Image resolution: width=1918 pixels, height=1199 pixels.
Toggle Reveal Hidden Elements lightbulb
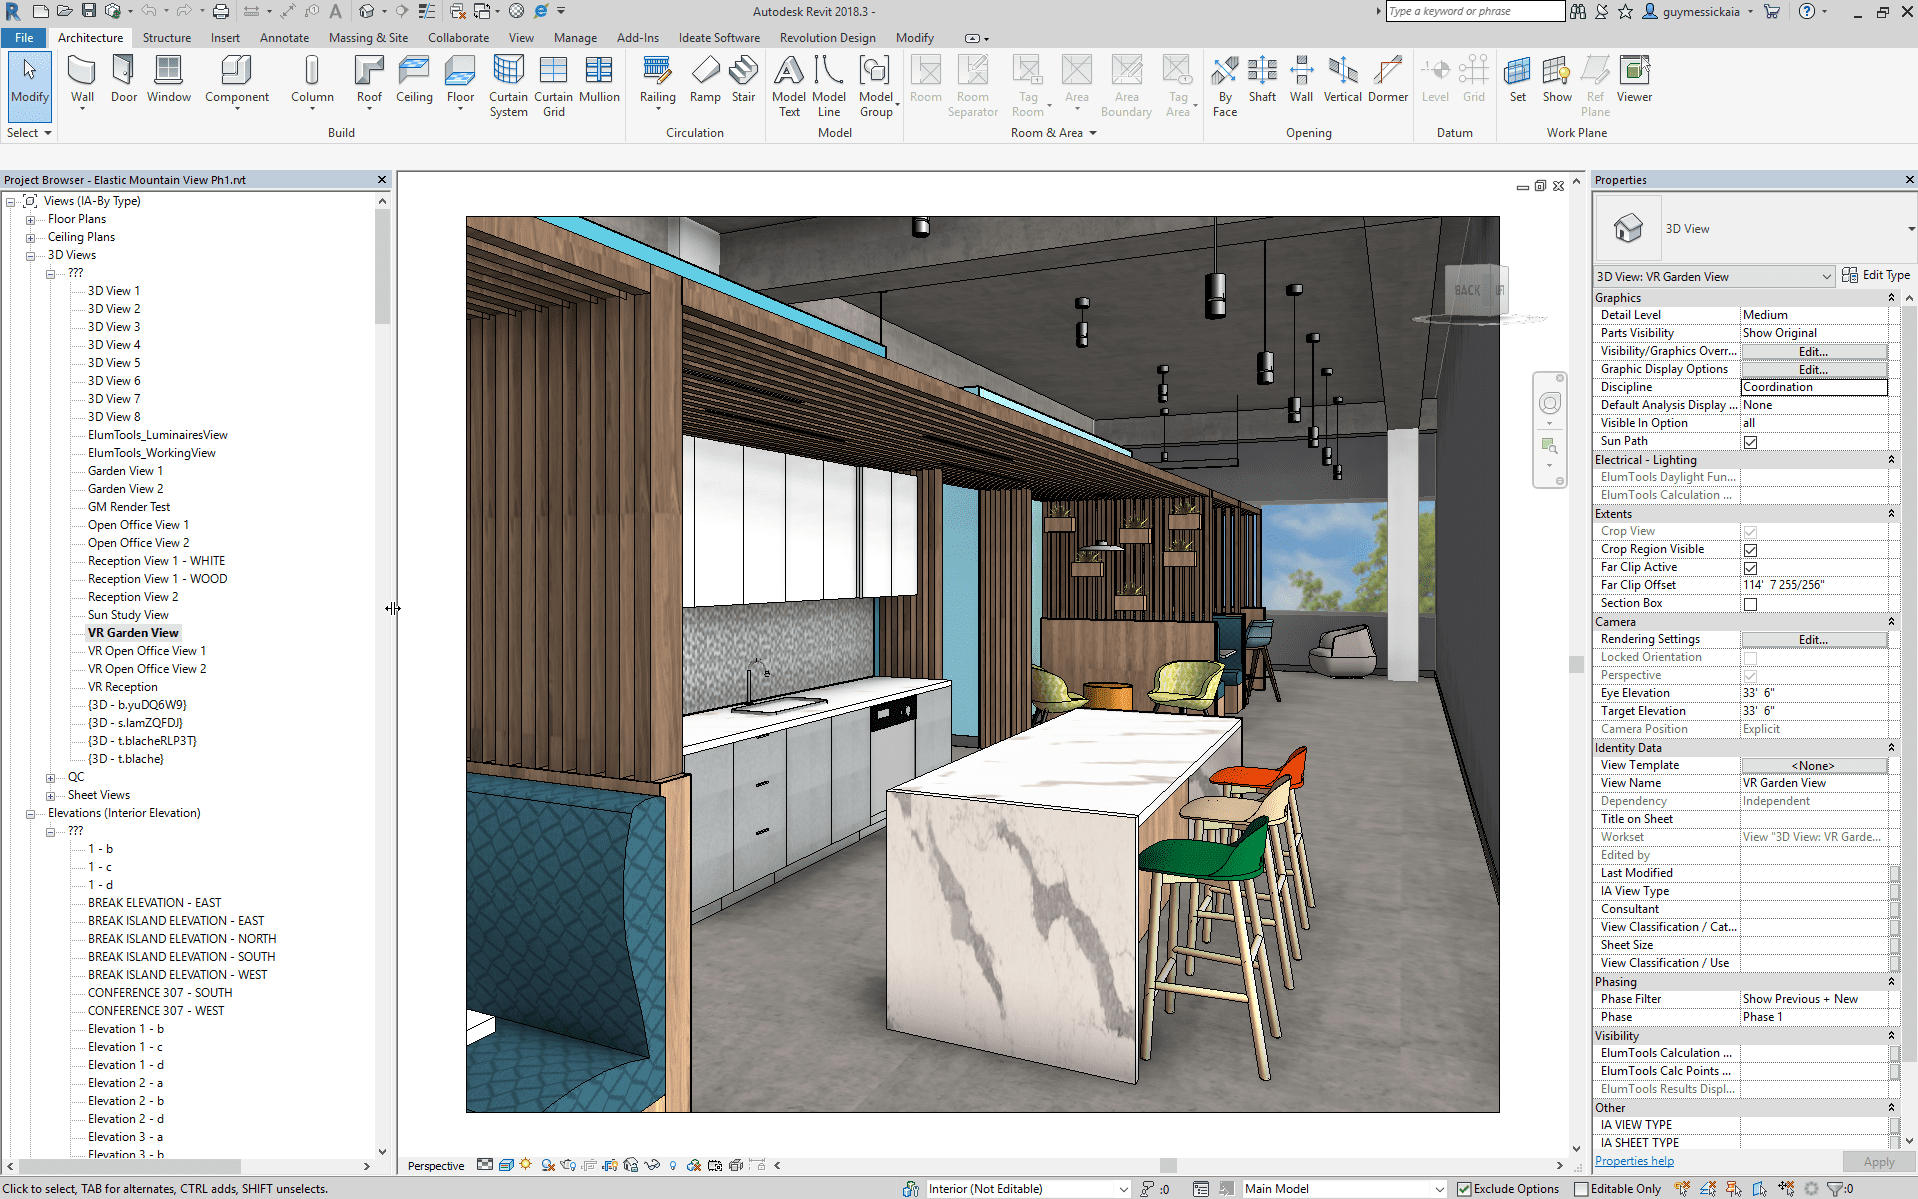click(672, 1165)
